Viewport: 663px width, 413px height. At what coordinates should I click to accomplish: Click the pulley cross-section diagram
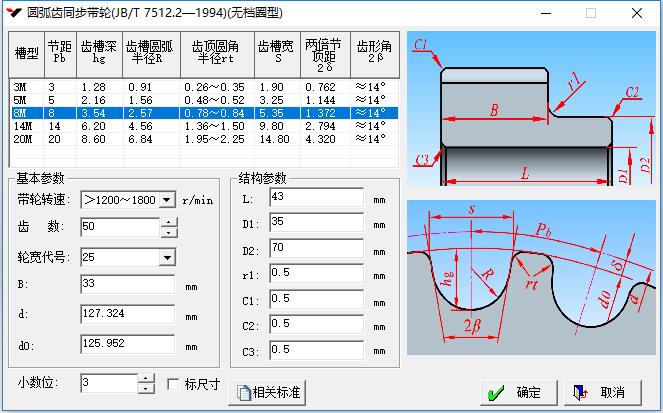530,110
